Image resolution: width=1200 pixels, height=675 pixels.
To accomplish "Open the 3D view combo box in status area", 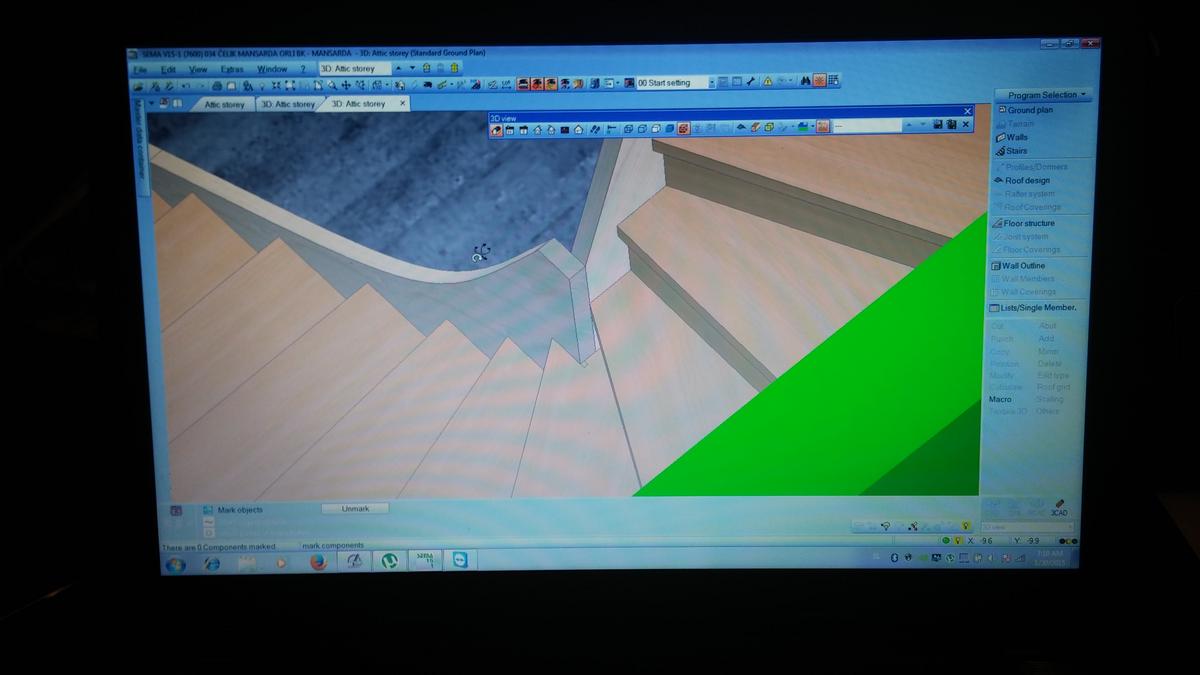I will click(x=1026, y=527).
